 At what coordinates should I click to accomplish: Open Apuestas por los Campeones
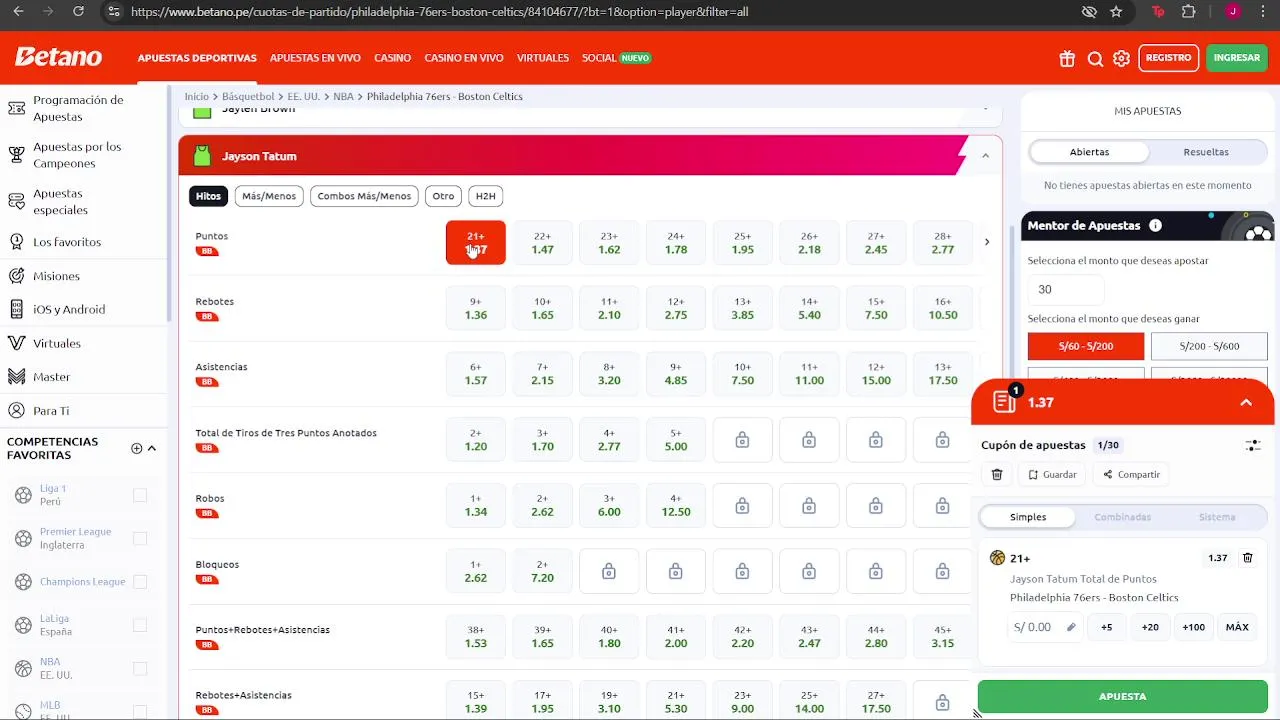point(77,155)
